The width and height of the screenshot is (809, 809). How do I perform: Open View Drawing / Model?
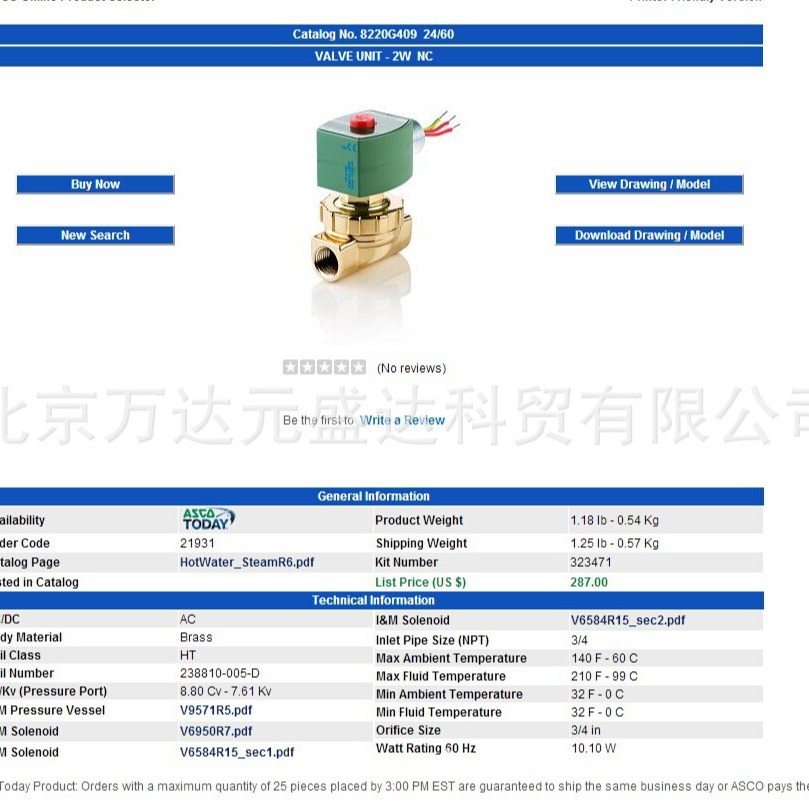pyautogui.click(x=649, y=184)
